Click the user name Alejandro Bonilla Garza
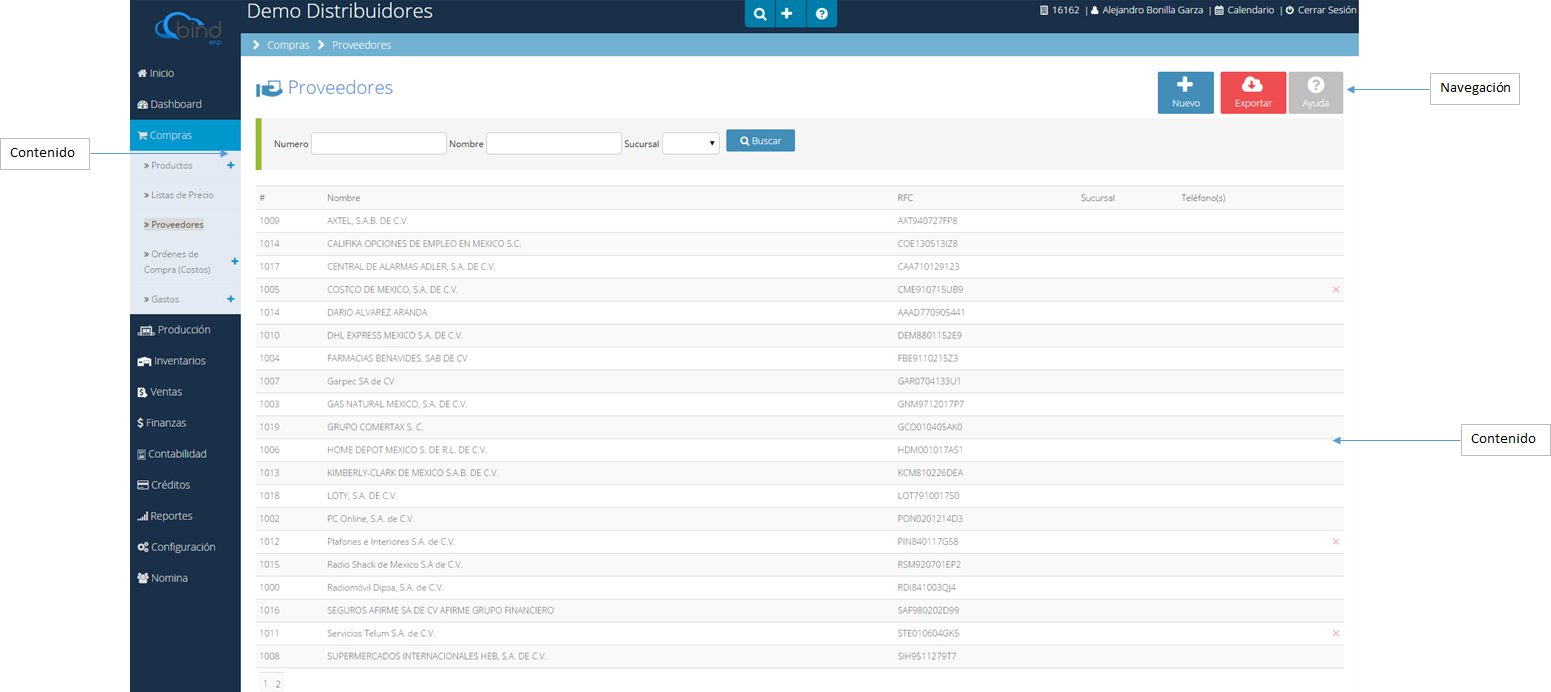Viewport: 1551px width, 692px height. 1148,10
